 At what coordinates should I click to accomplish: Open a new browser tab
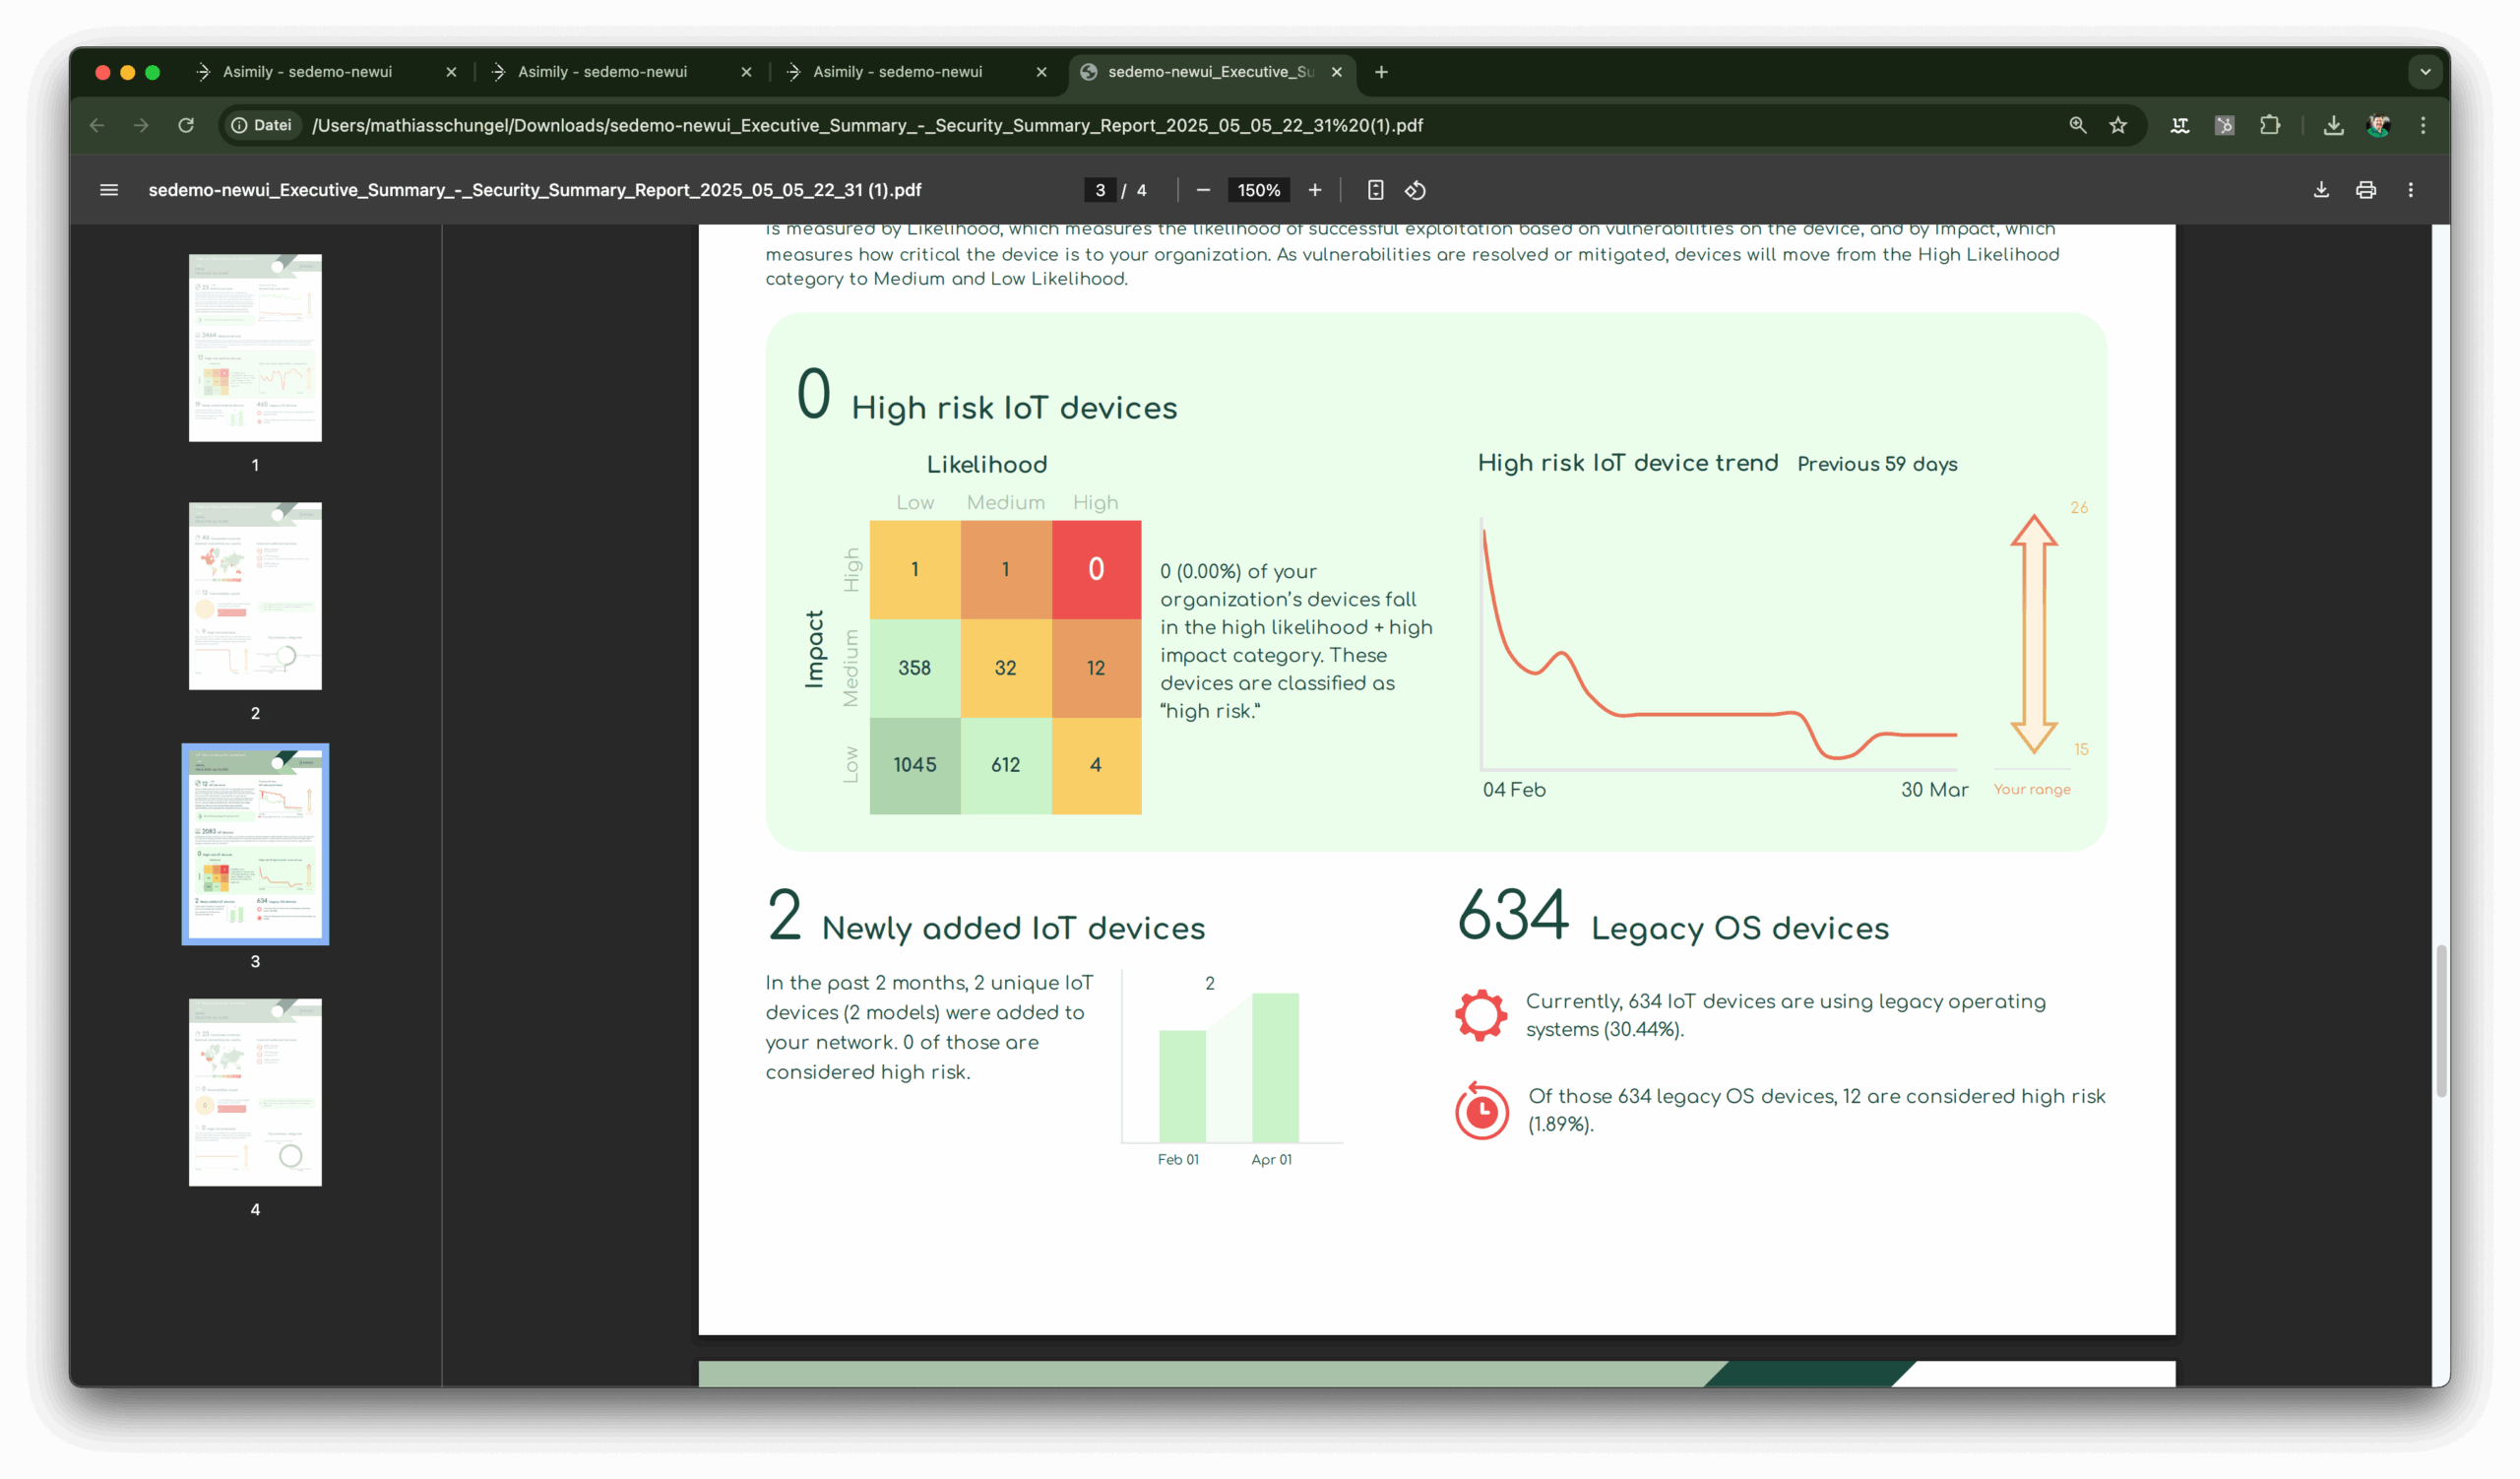pos(1381,72)
